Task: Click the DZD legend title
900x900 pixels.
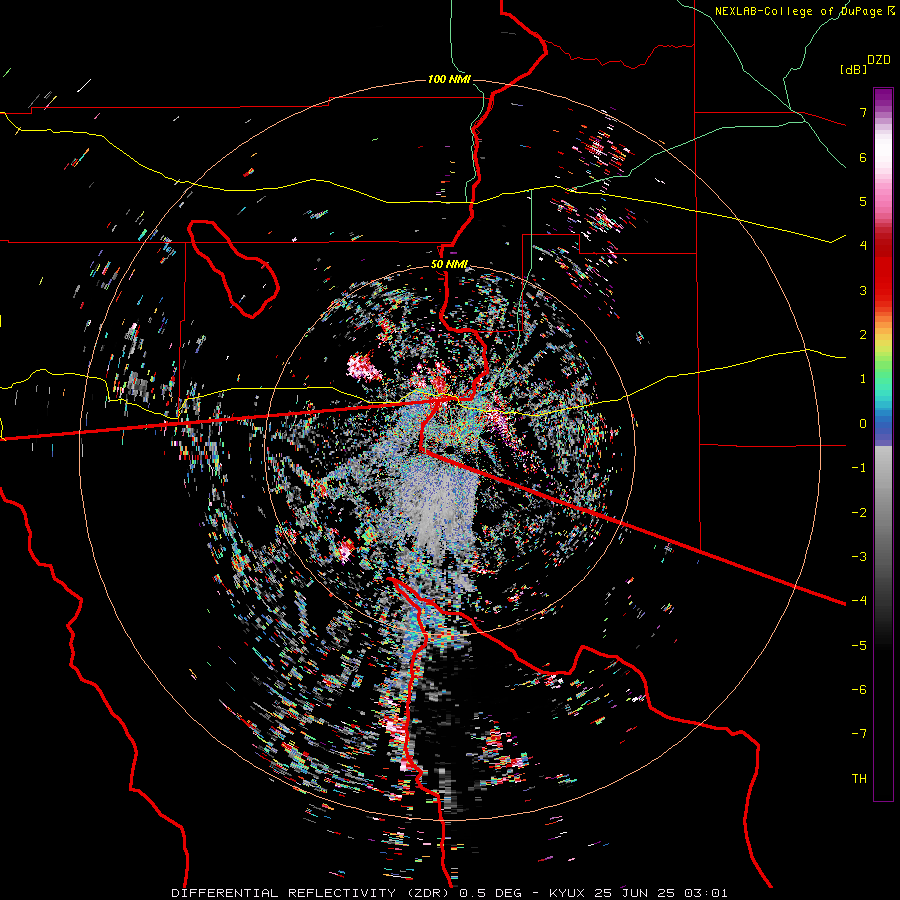Action: (879, 60)
